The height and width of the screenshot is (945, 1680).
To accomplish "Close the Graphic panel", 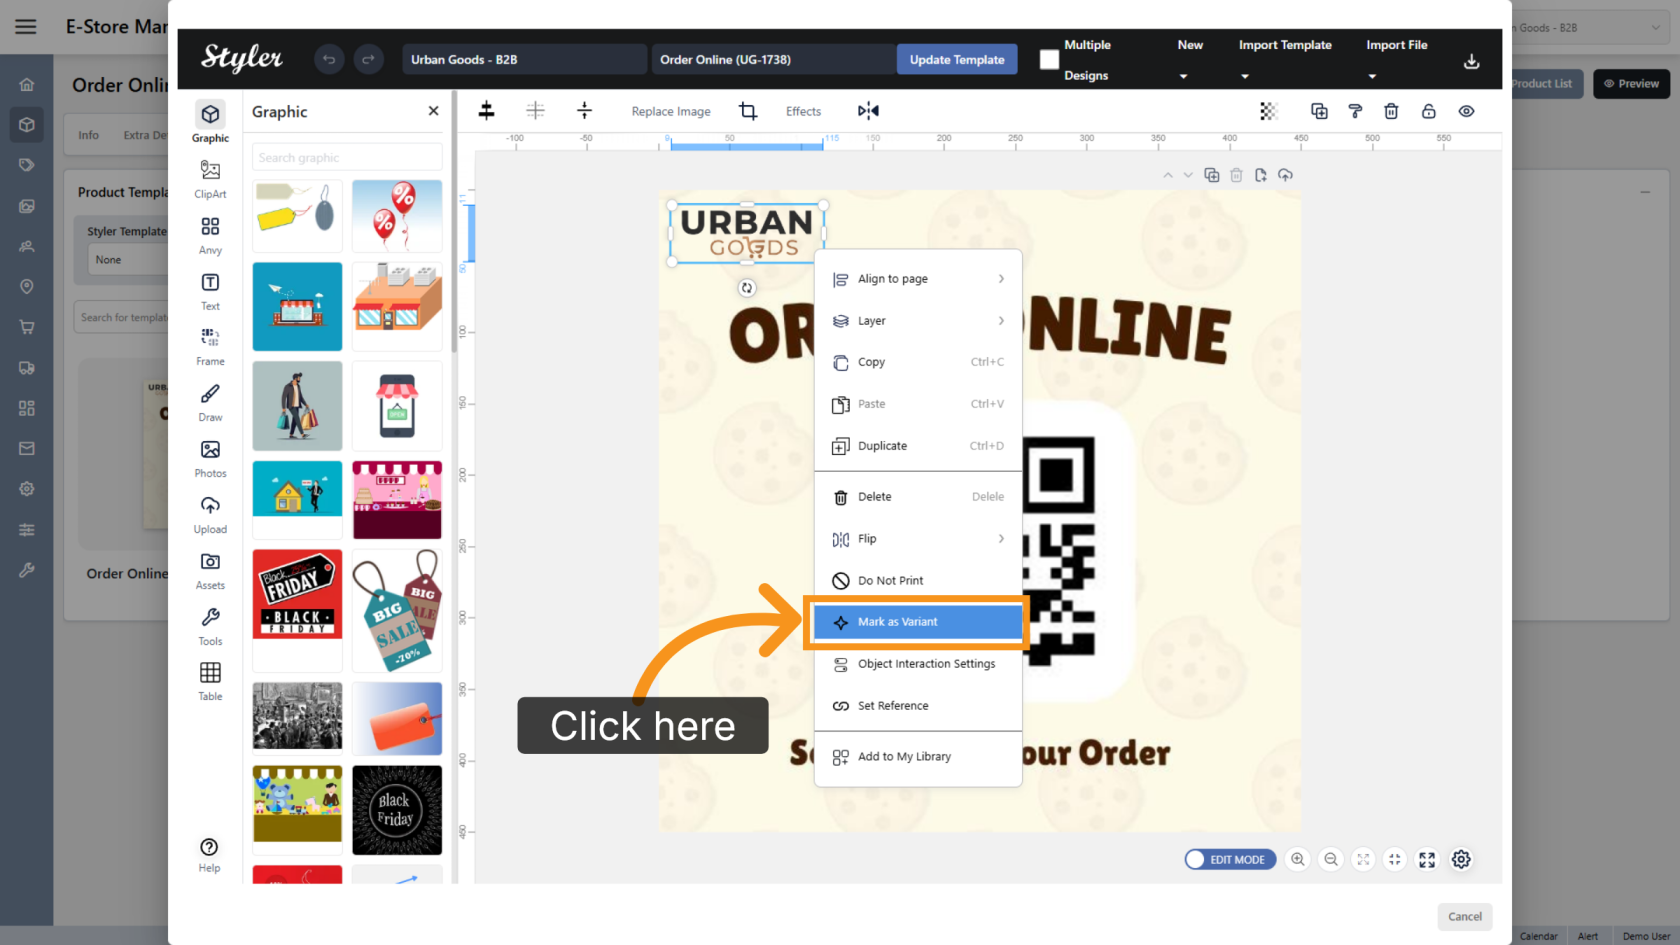I will [433, 111].
